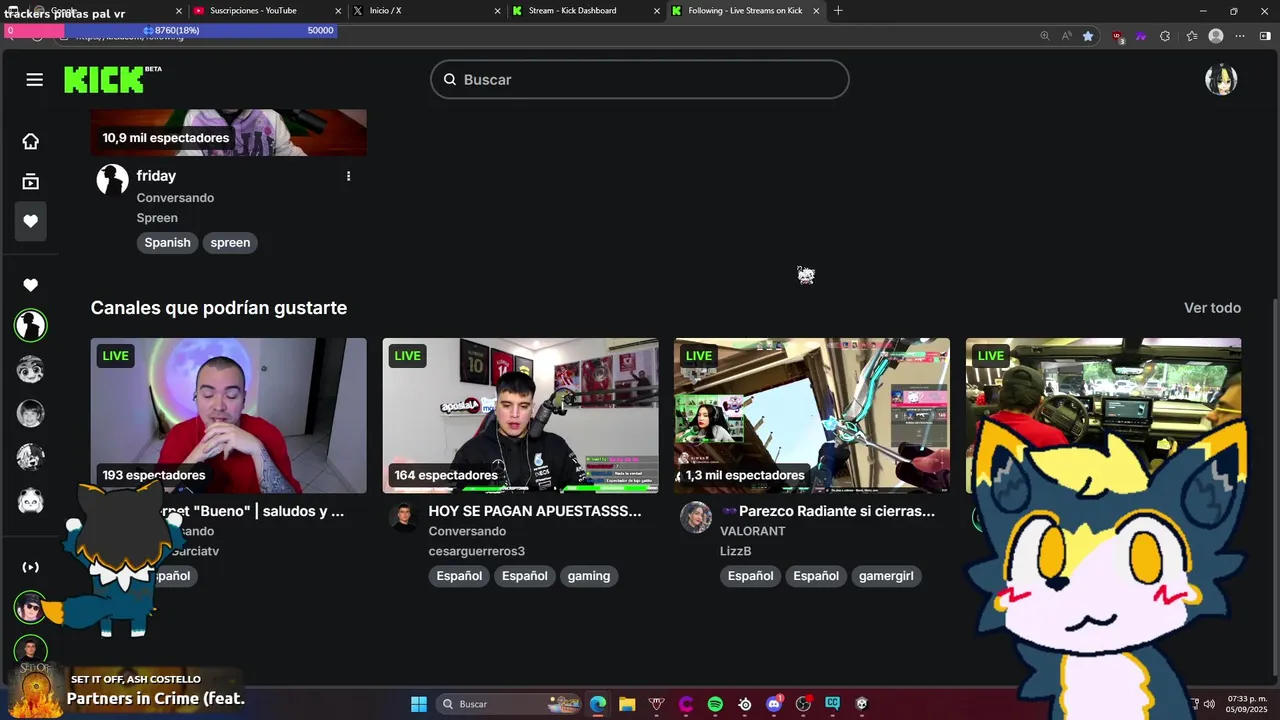Image resolution: width=1280 pixels, height=720 pixels.
Task: Open the friday stream title
Action: (156, 176)
